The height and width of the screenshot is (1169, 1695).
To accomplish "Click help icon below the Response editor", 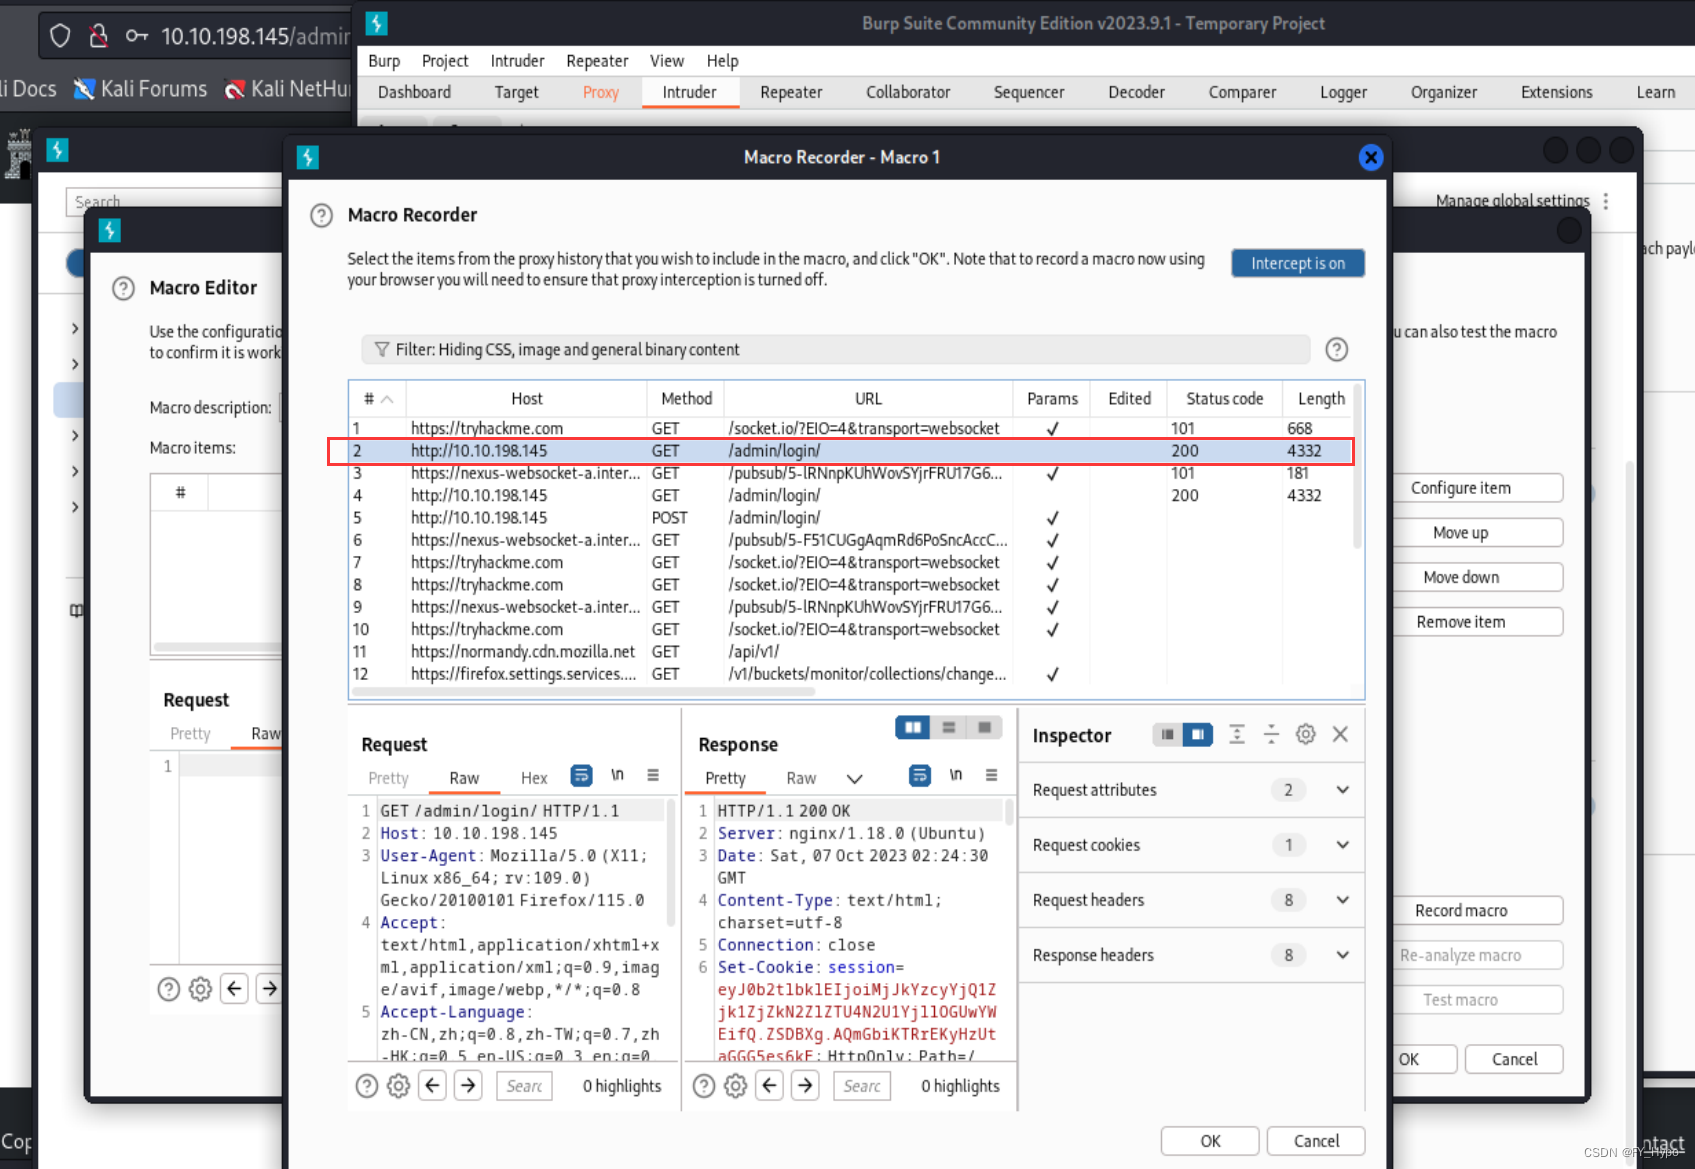I will (704, 1086).
